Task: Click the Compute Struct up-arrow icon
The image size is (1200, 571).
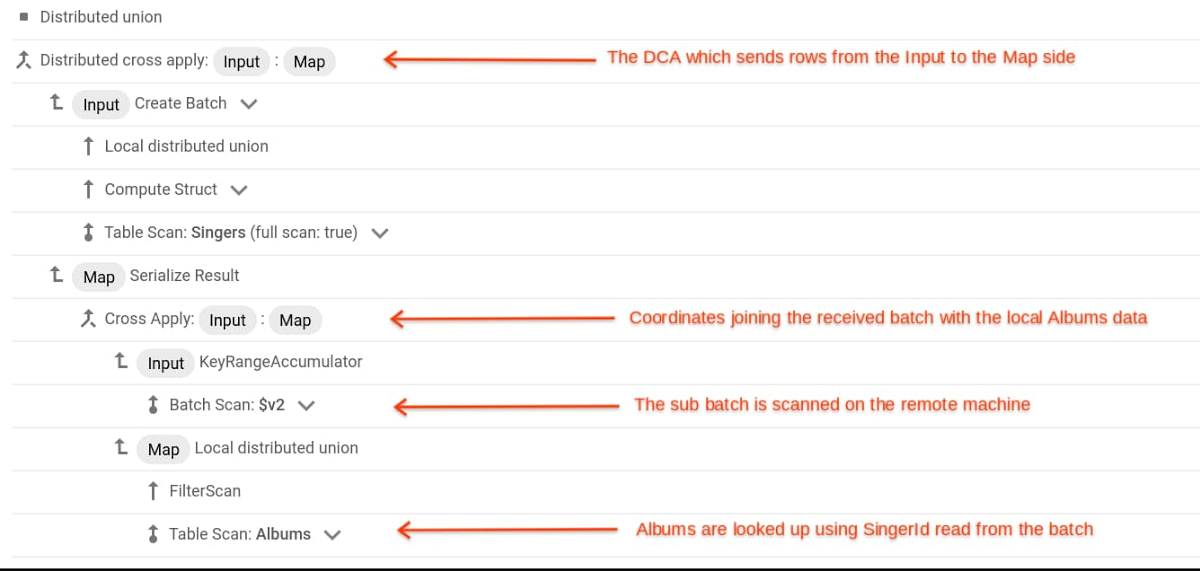Action: (89, 189)
